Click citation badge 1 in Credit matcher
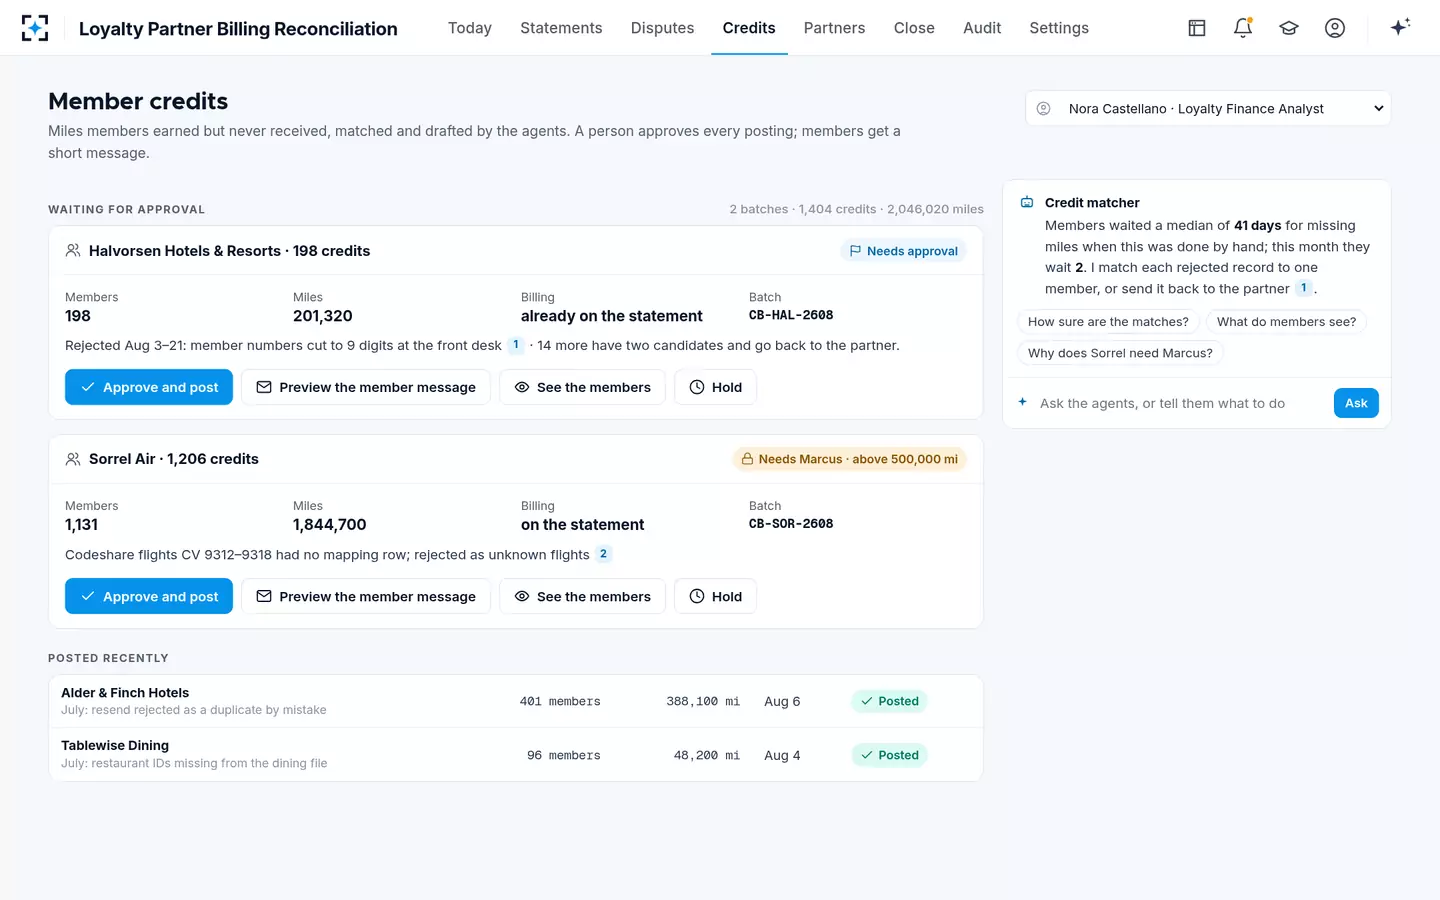This screenshot has height=900, width=1440. [x=1304, y=288]
